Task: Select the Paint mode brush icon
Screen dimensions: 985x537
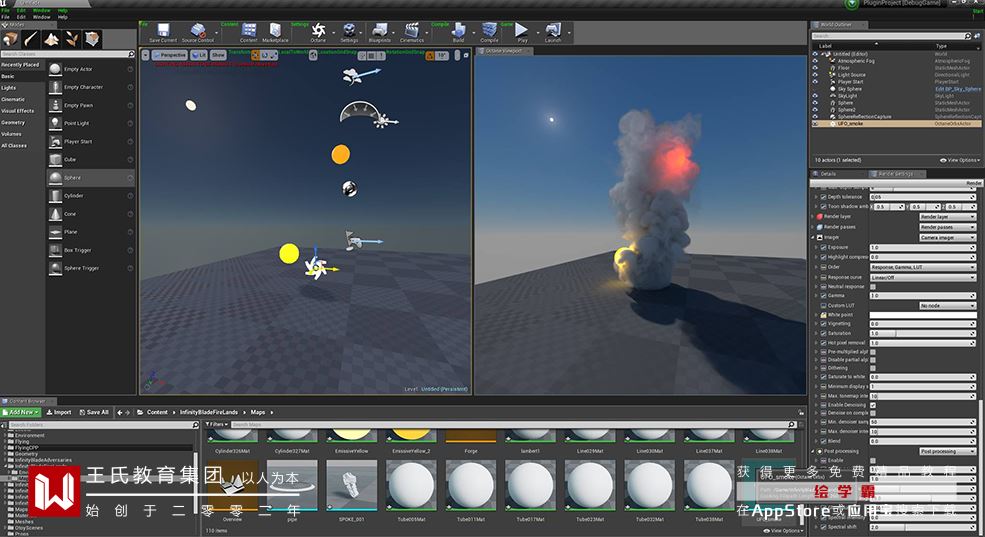Action: click(x=31, y=40)
